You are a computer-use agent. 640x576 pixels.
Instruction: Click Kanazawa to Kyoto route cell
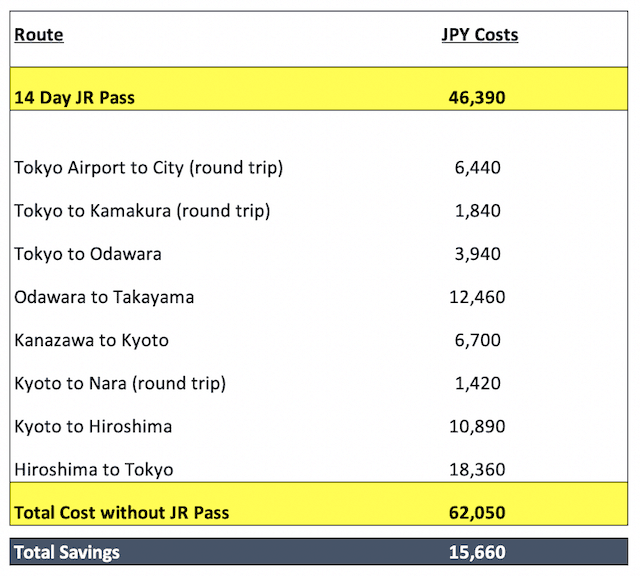[91, 340]
